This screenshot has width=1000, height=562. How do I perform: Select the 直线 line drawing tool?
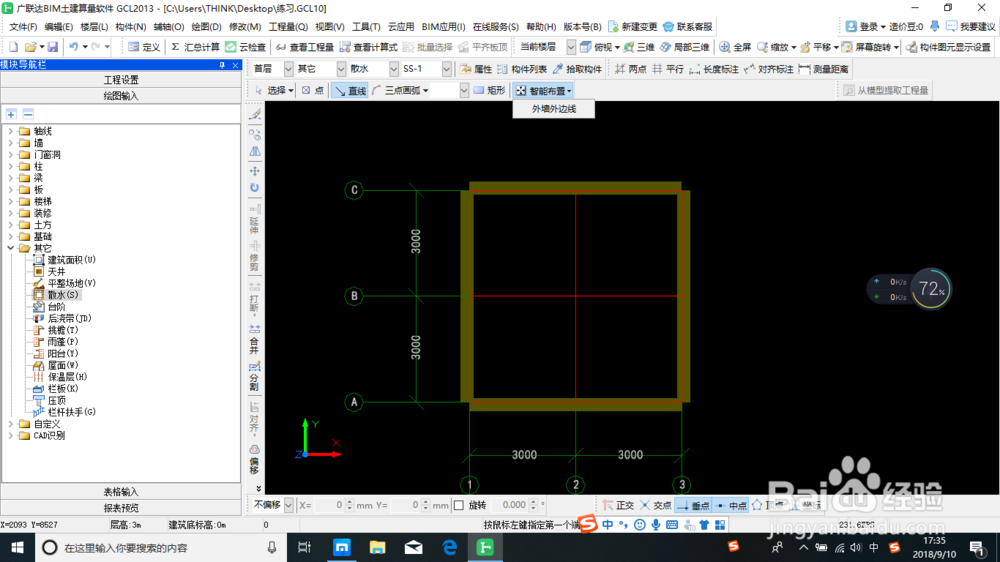(x=349, y=91)
